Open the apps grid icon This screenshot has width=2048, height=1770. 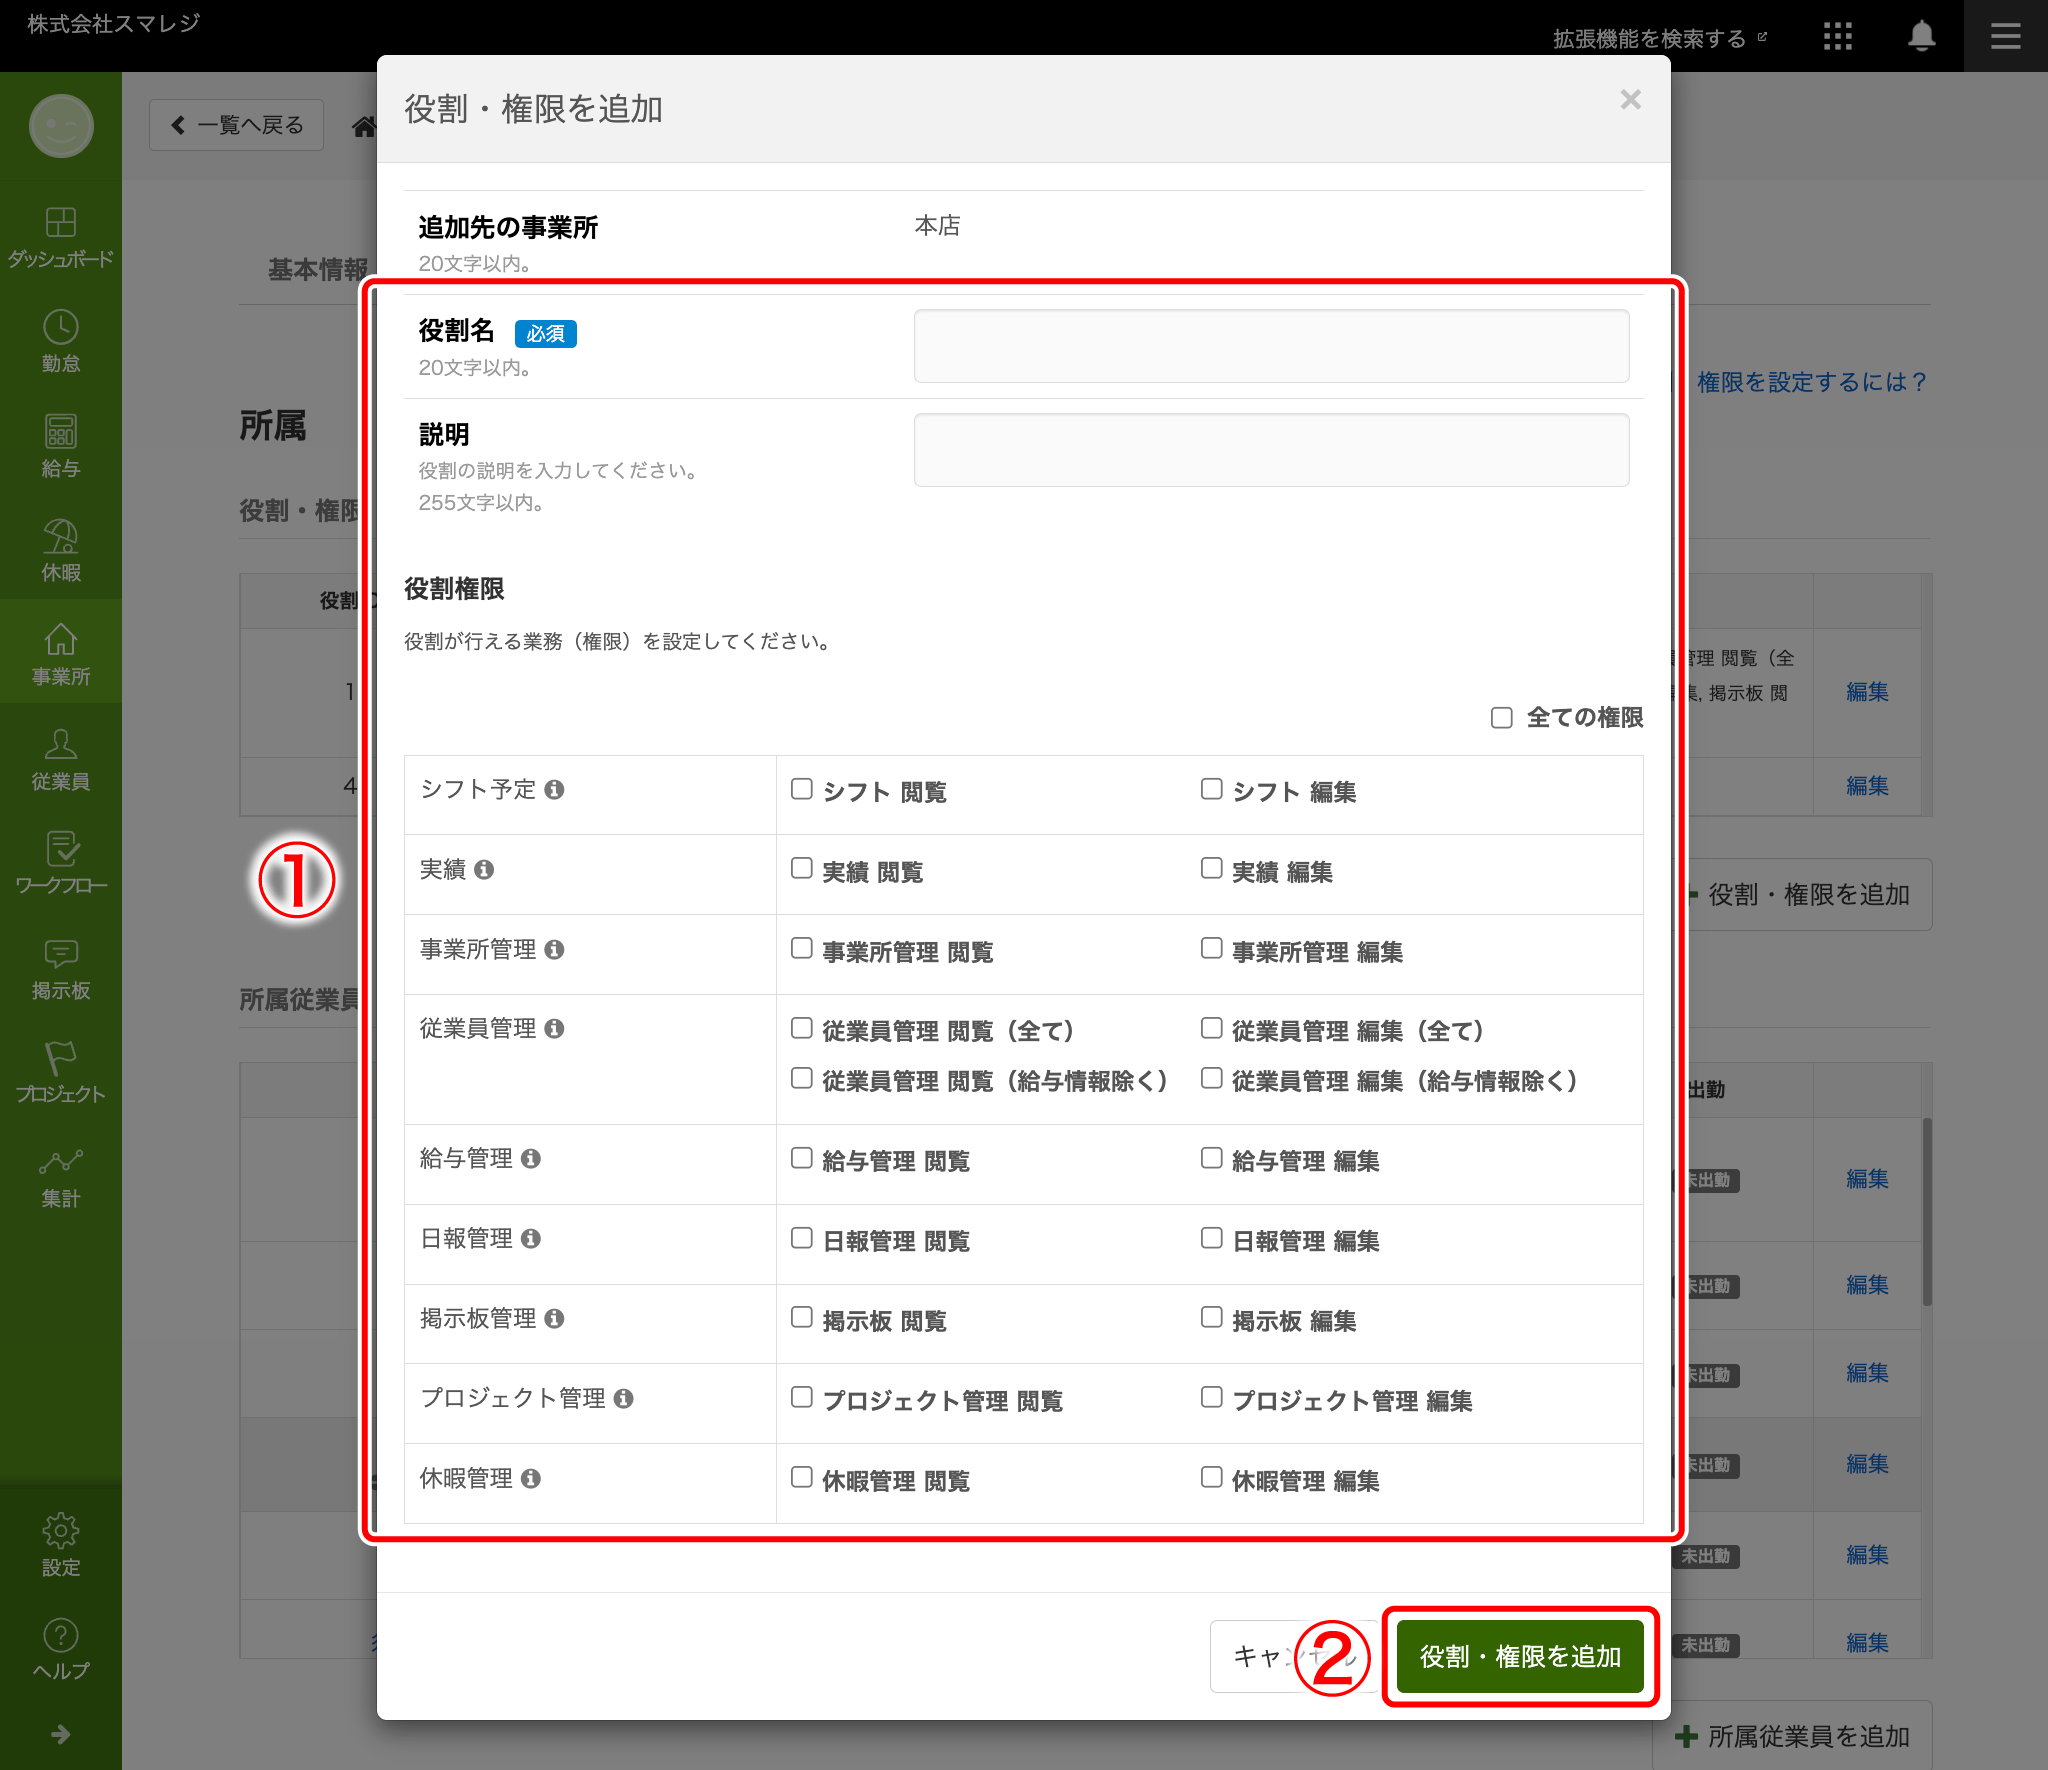click(1837, 37)
